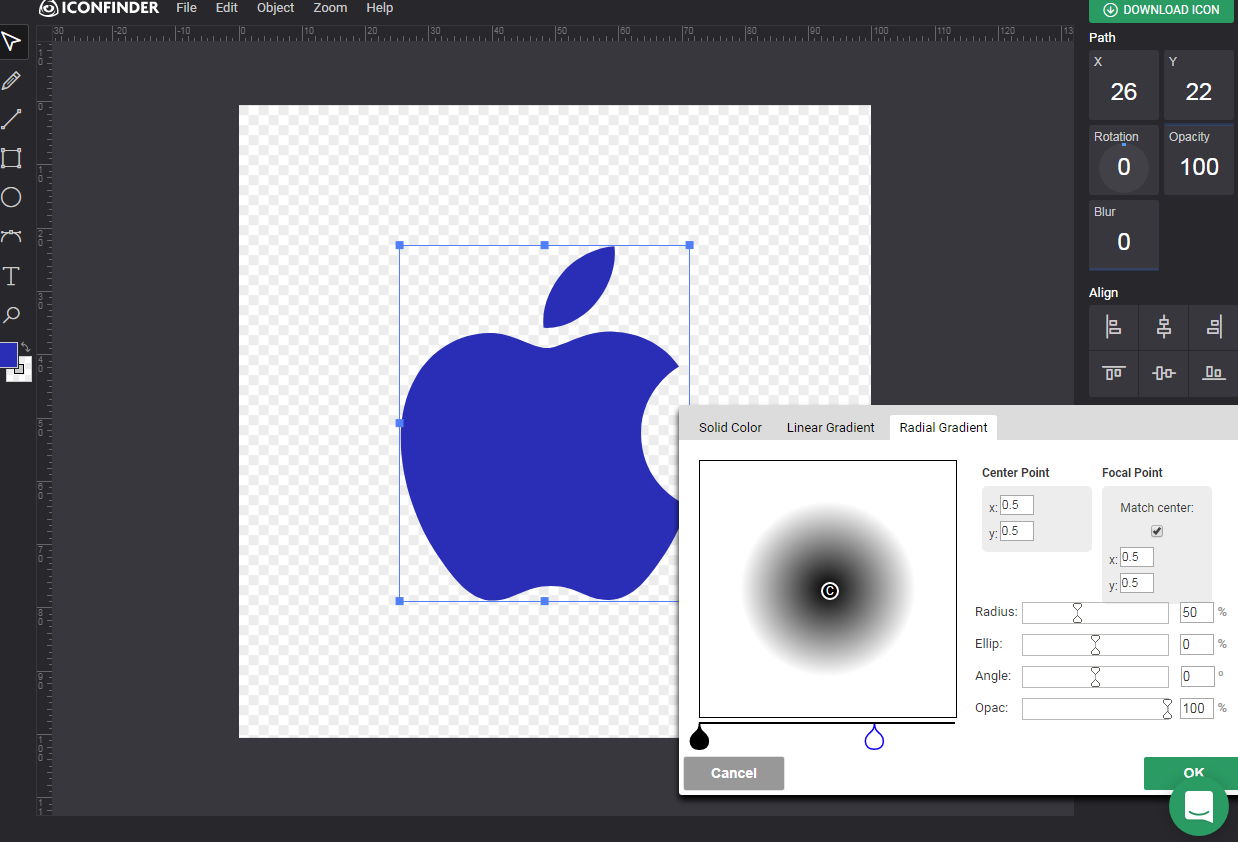This screenshot has width=1238, height=842.
Task: Click the Center Point x field
Action: [x=1017, y=505]
